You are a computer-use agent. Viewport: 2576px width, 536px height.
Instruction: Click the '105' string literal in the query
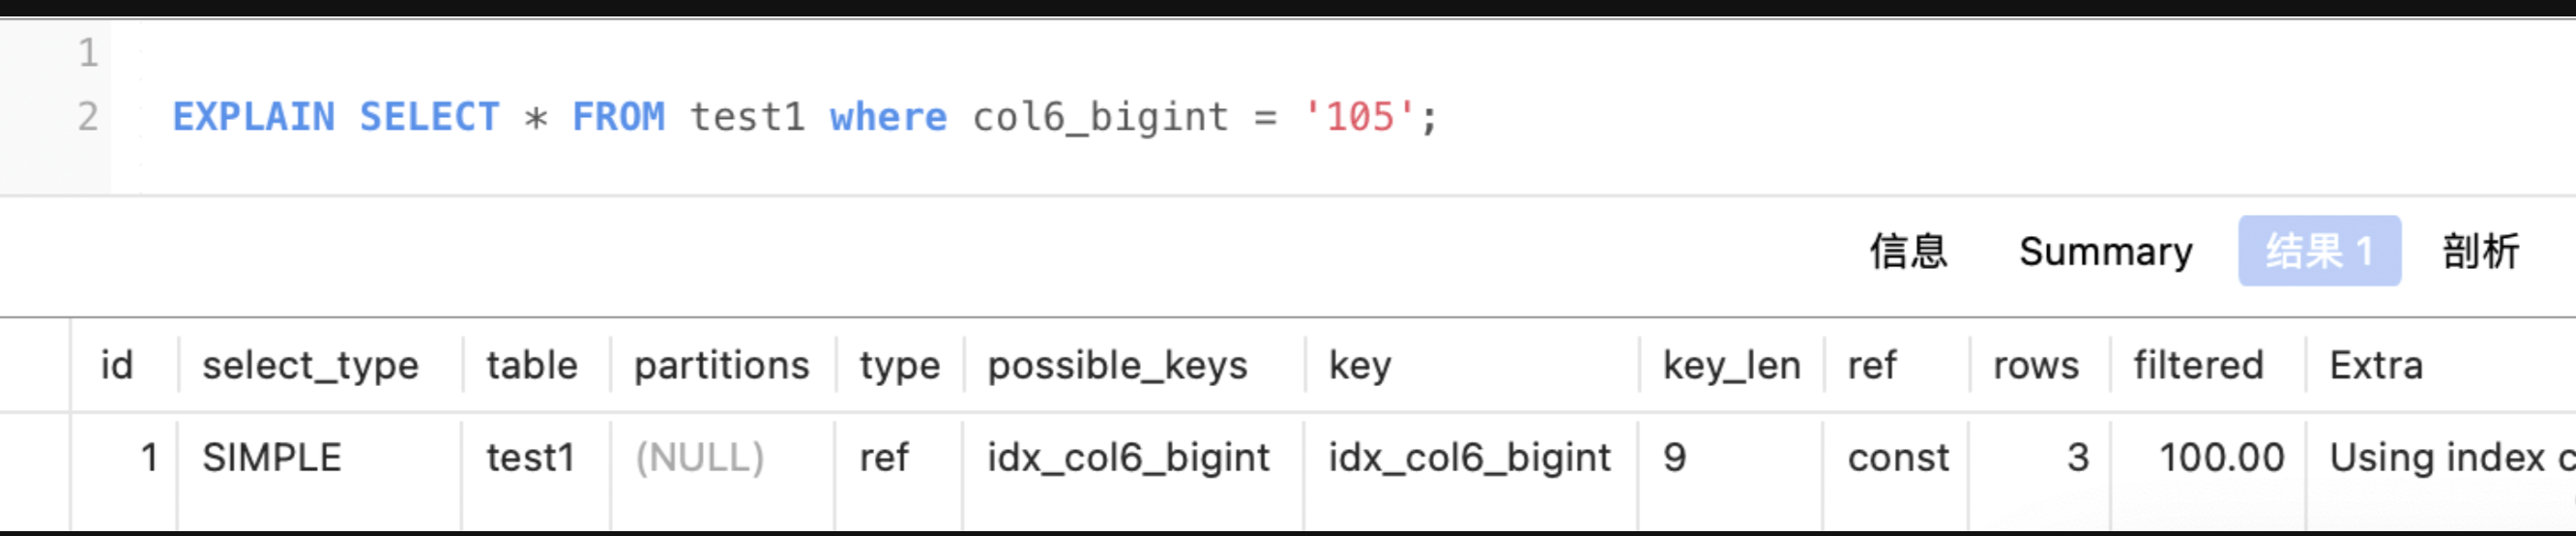click(1359, 117)
